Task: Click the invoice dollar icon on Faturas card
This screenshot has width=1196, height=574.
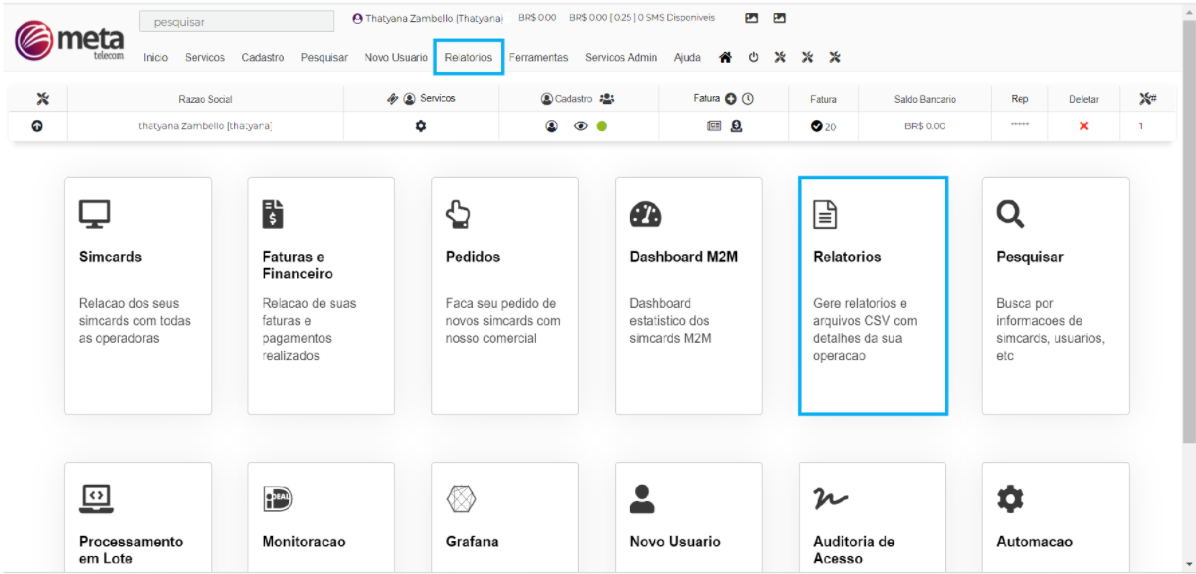Action: pos(273,215)
